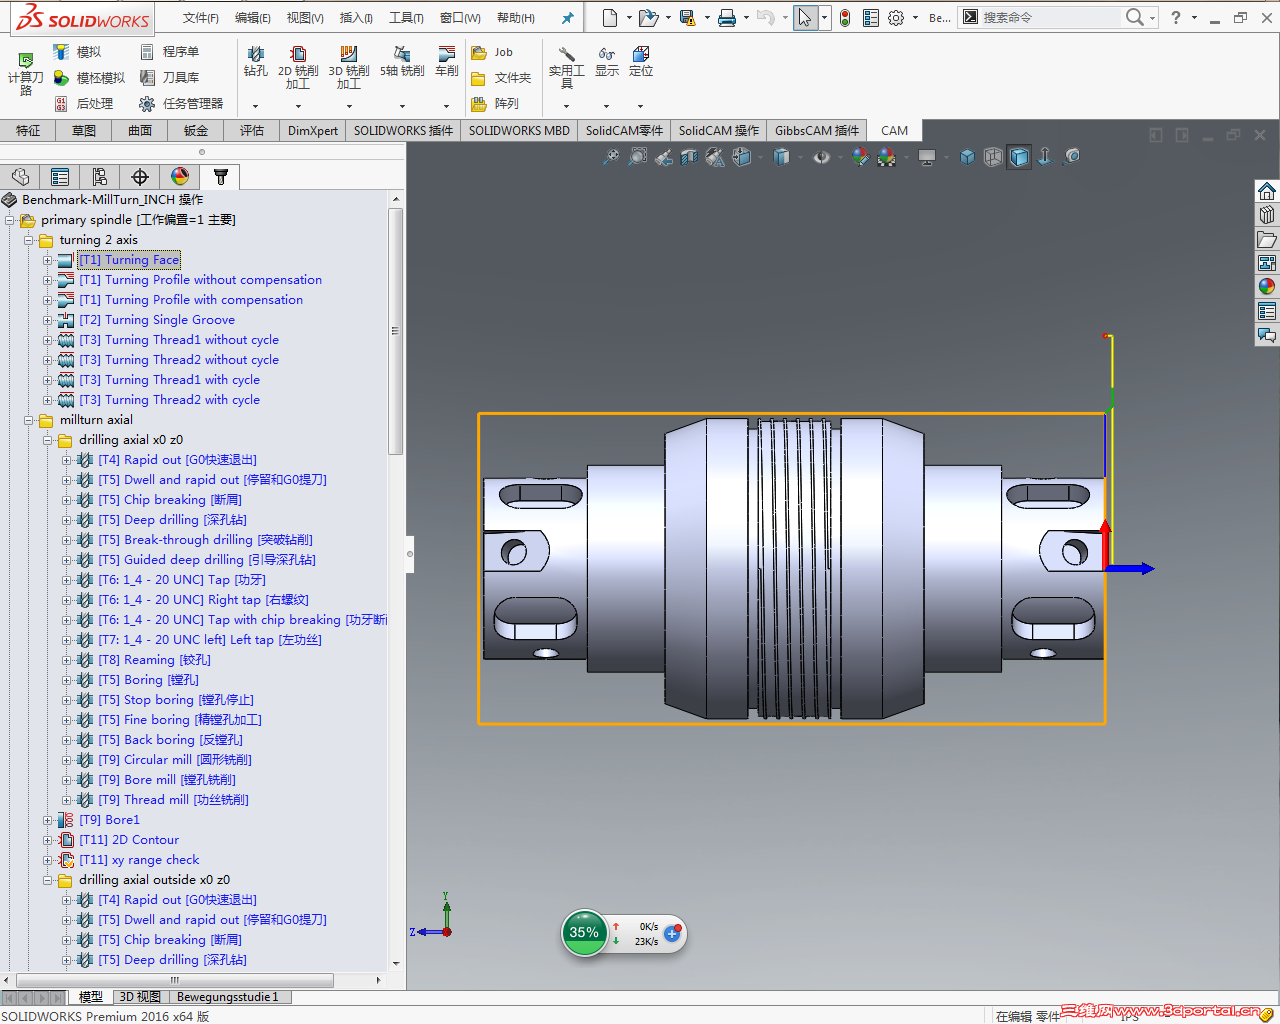Open the 工具(T) menu
The width and height of the screenshot is (1280, 1024).
tap(407, 18)
